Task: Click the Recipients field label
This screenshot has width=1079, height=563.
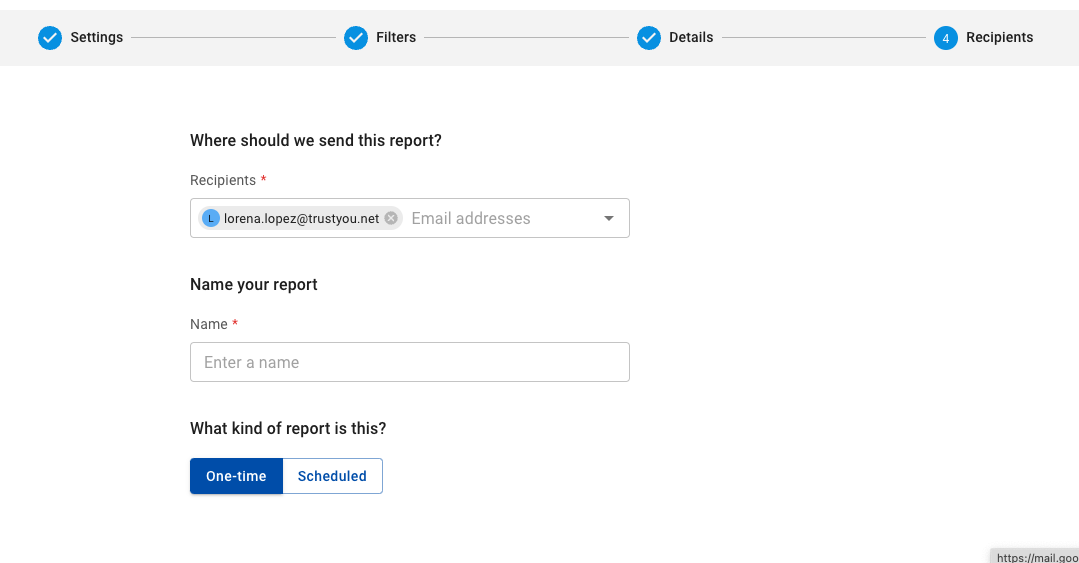Action: 223,180
